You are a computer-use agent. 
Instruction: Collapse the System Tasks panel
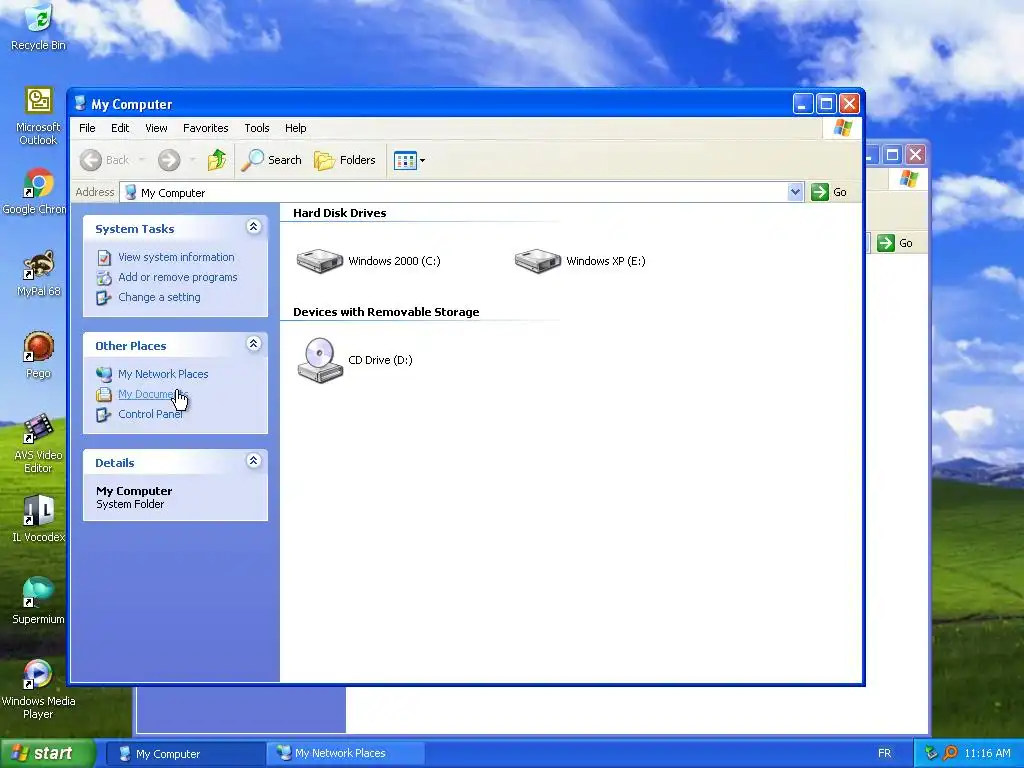(x=253, y=227)
